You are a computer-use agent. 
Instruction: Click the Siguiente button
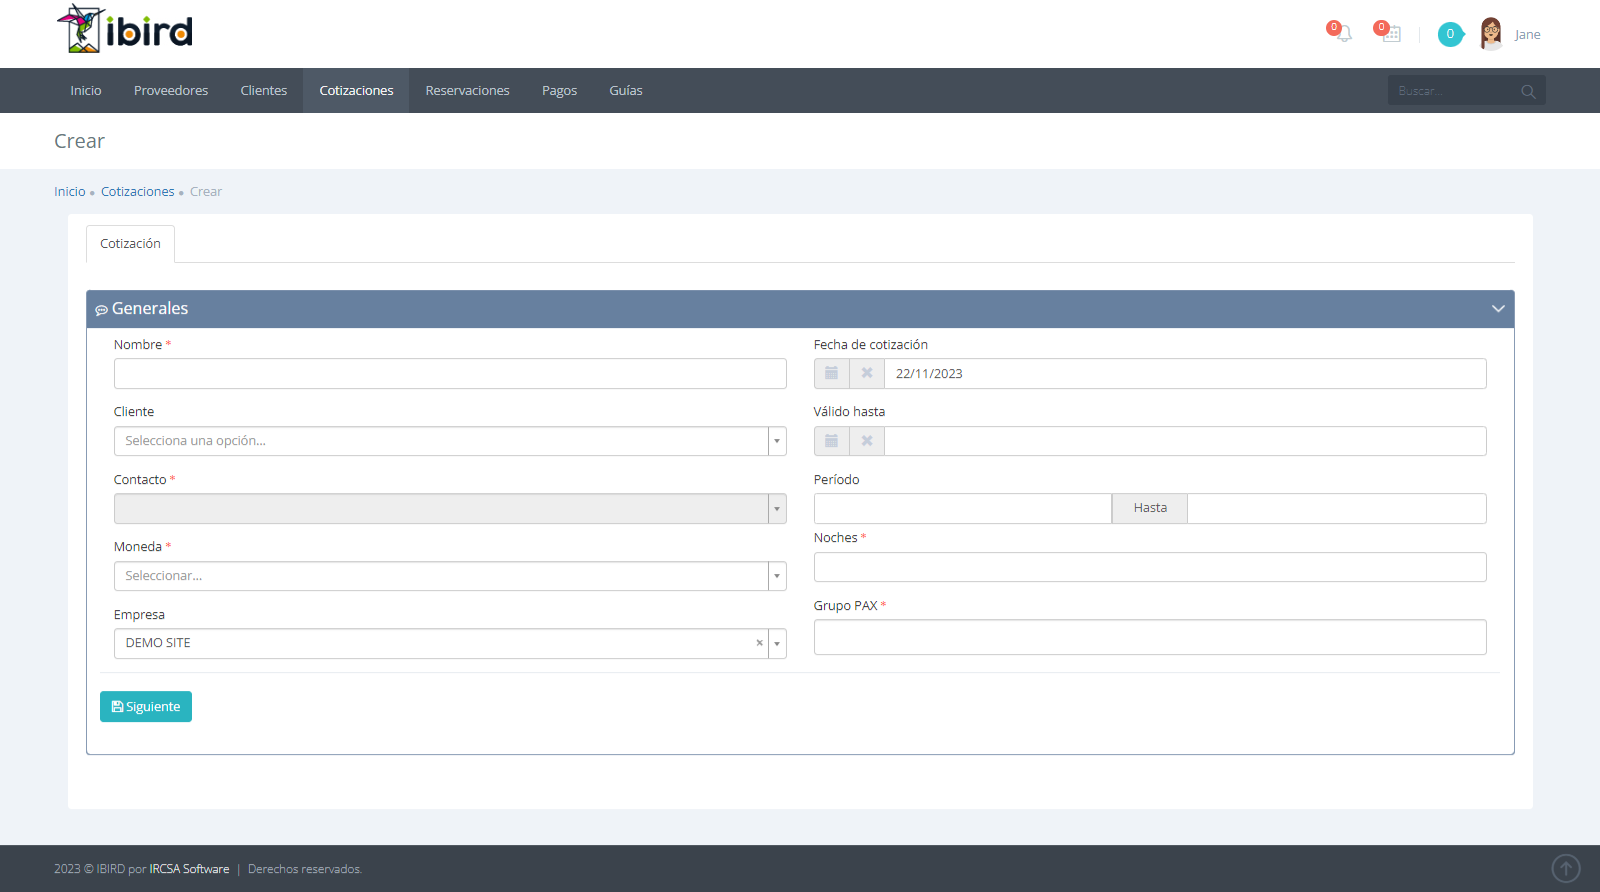[146, 707]
